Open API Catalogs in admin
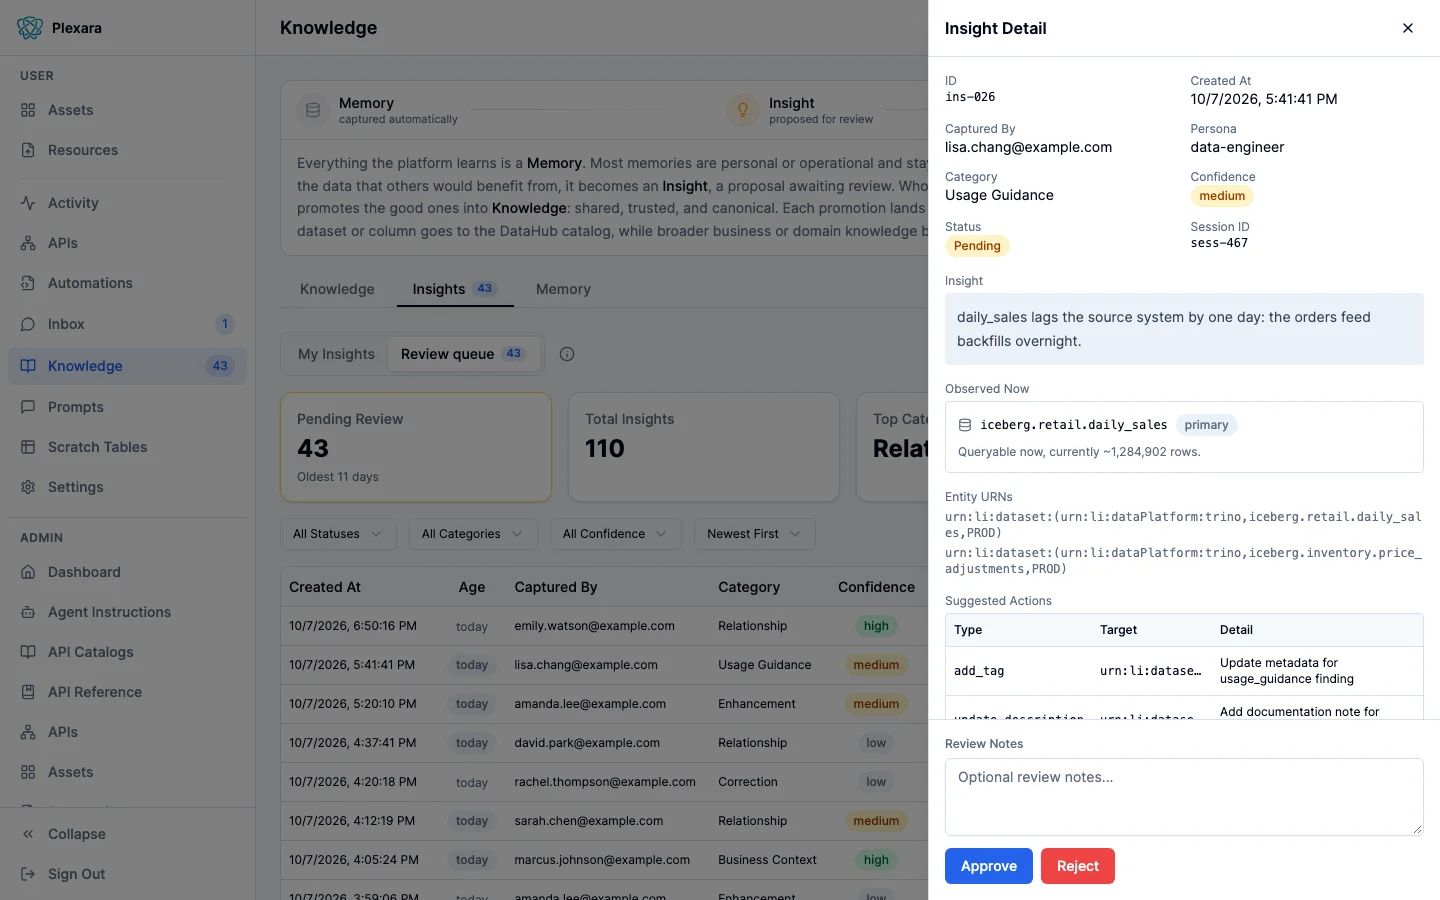Image resolution: width=1440 pixels, height=900 pixels. tap(127, 652)
